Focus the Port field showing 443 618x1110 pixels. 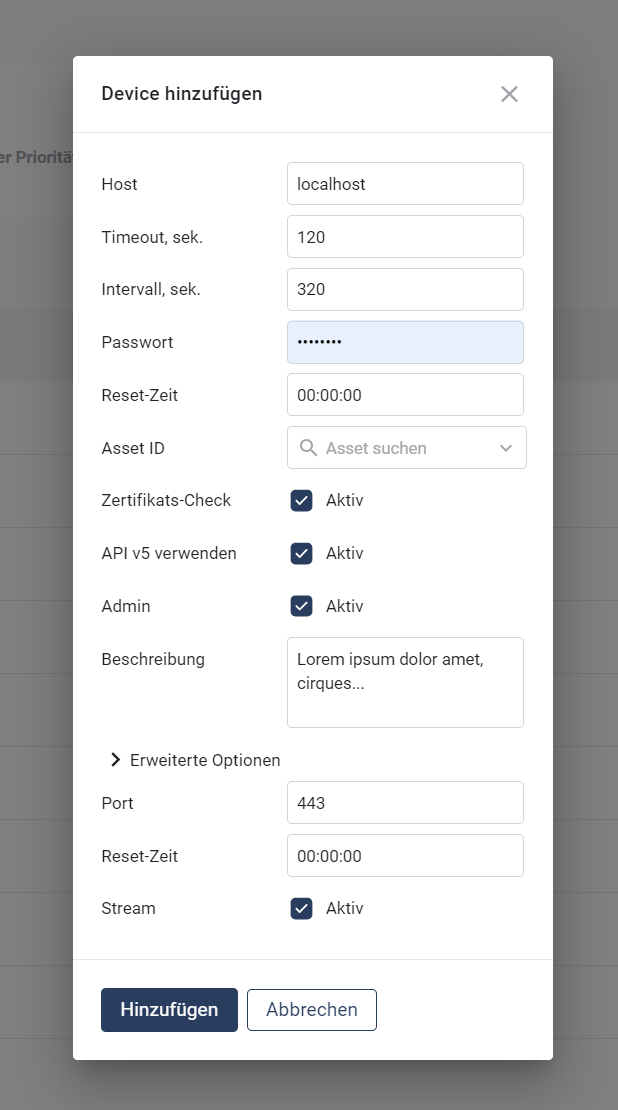point(405,803)
